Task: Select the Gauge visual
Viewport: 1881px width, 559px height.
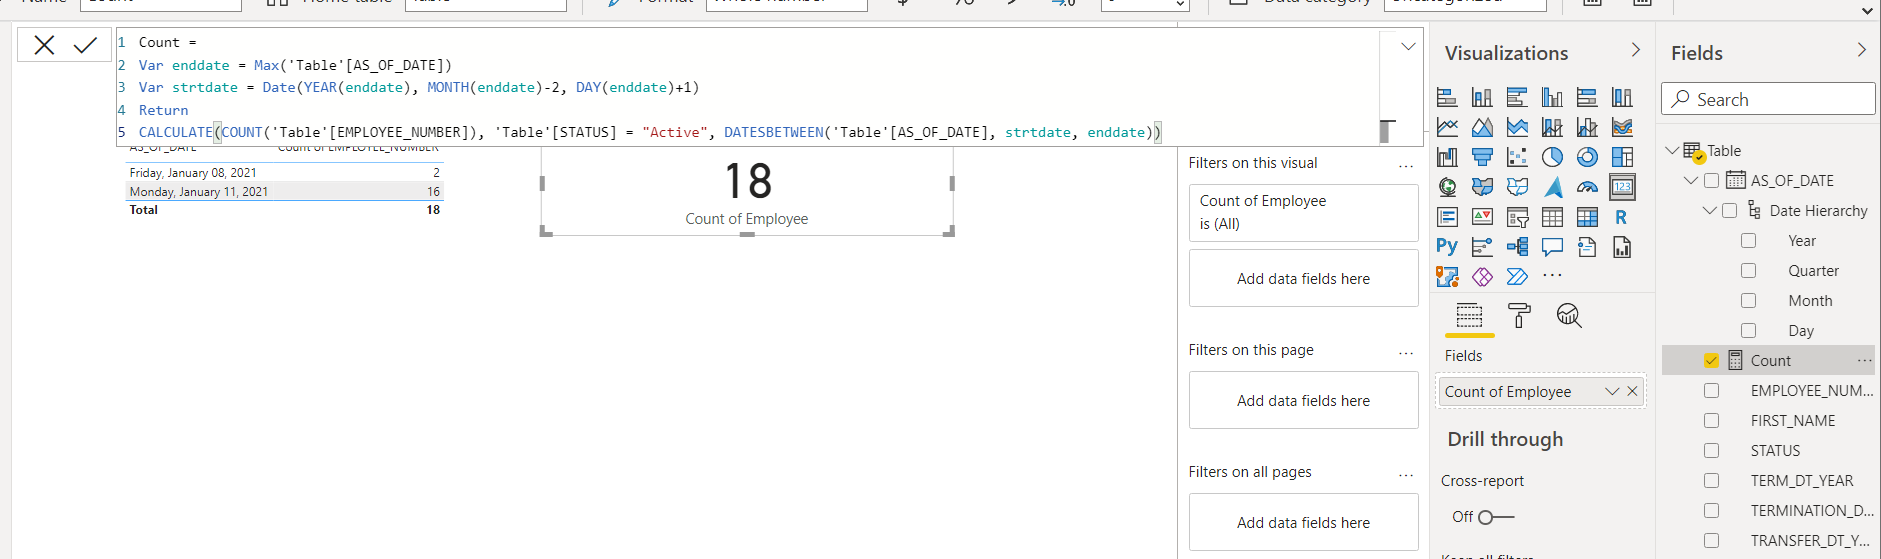Action: point(1587,187)
